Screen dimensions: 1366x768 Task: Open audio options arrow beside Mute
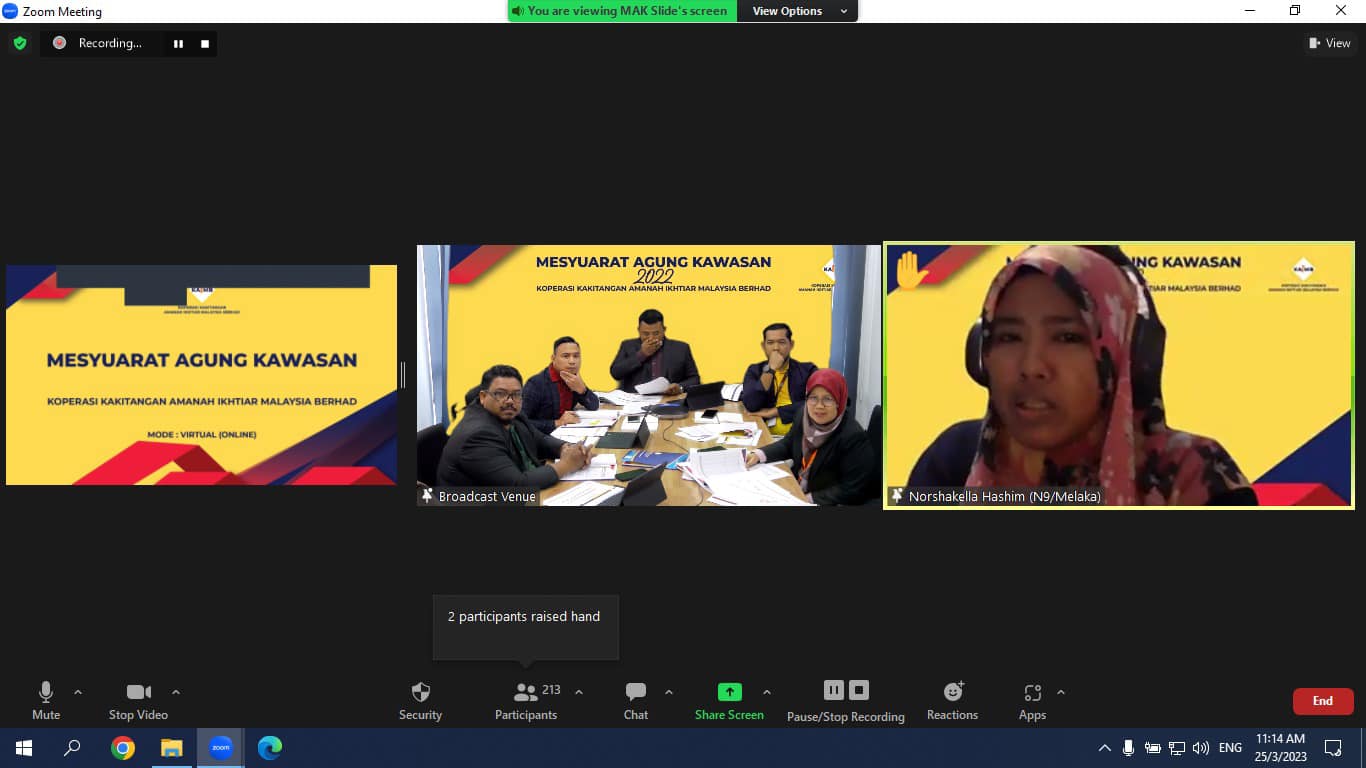(78, 692)
